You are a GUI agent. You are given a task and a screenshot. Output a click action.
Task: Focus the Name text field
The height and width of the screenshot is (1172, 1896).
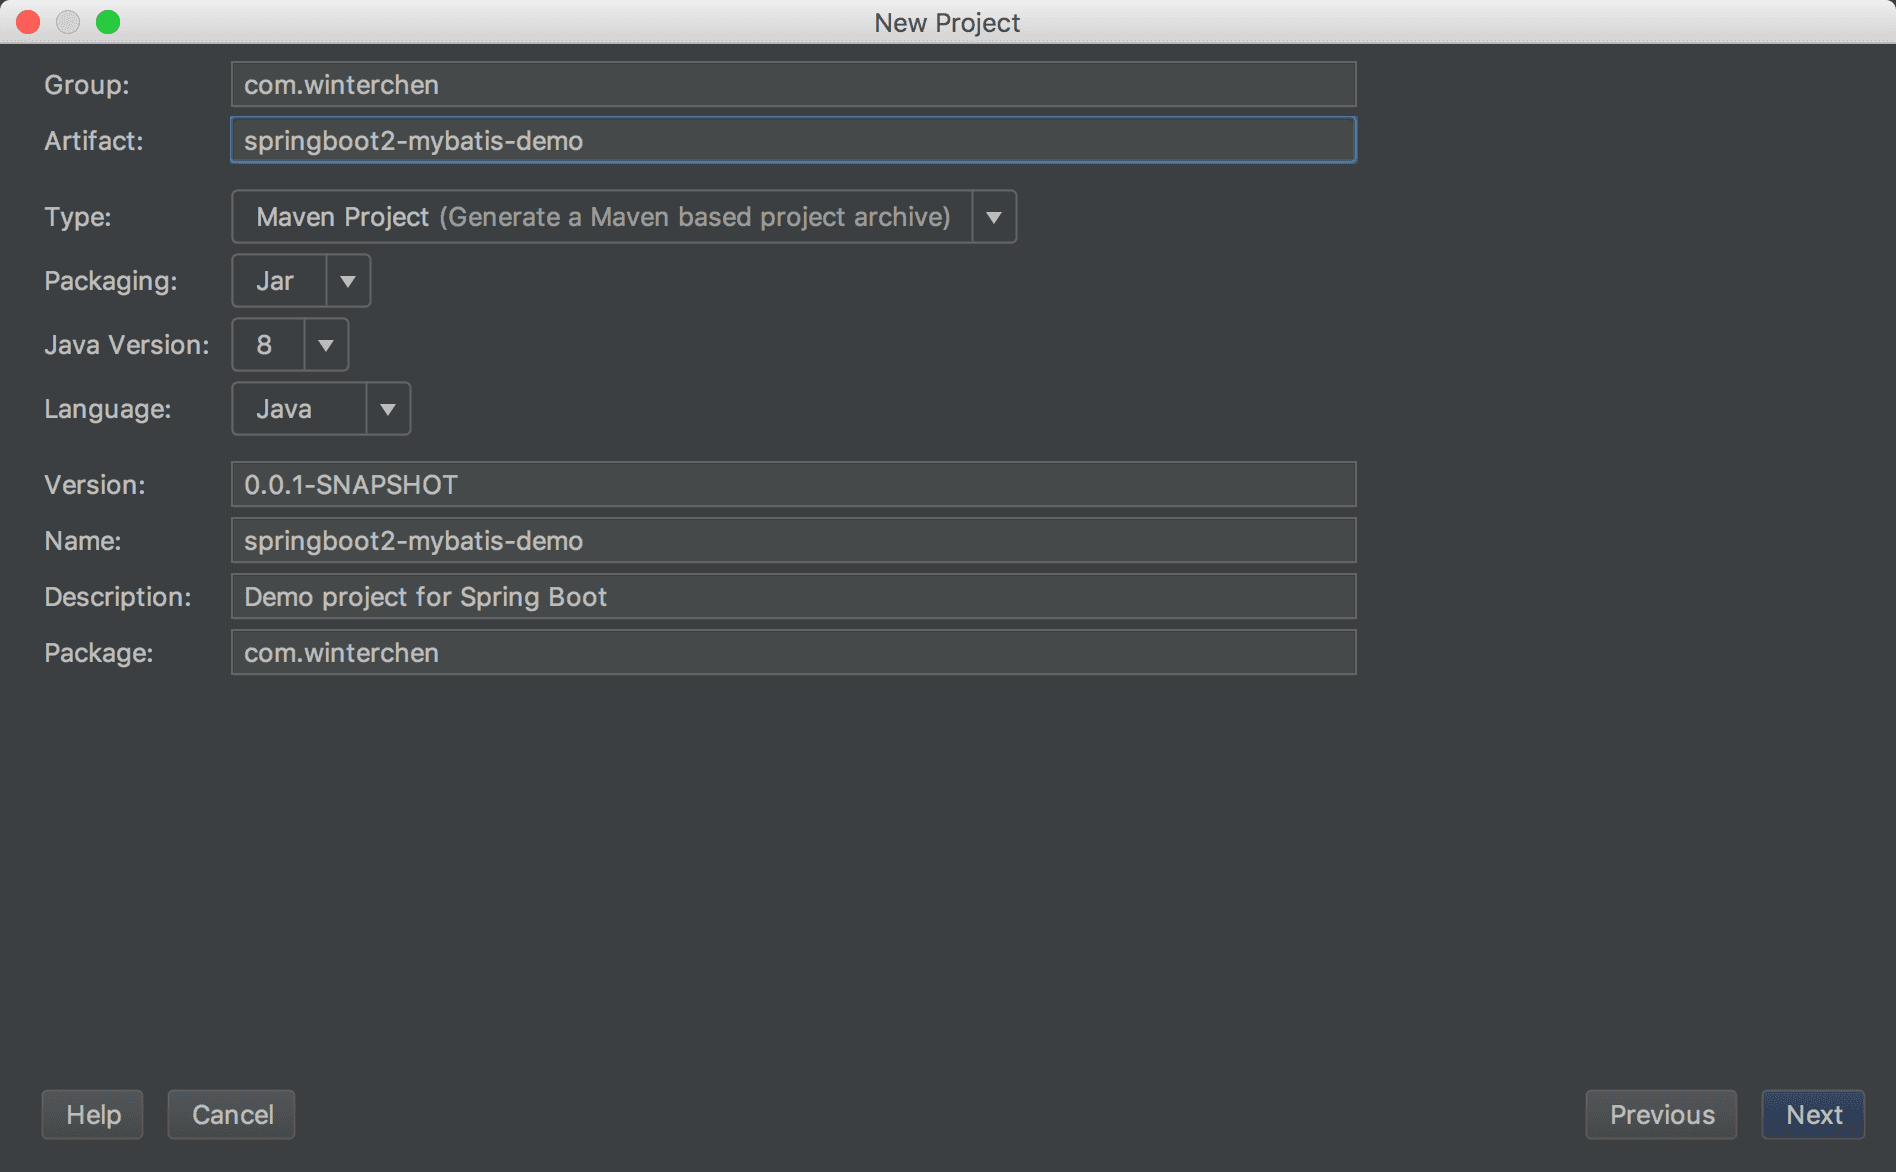point(792,541)
